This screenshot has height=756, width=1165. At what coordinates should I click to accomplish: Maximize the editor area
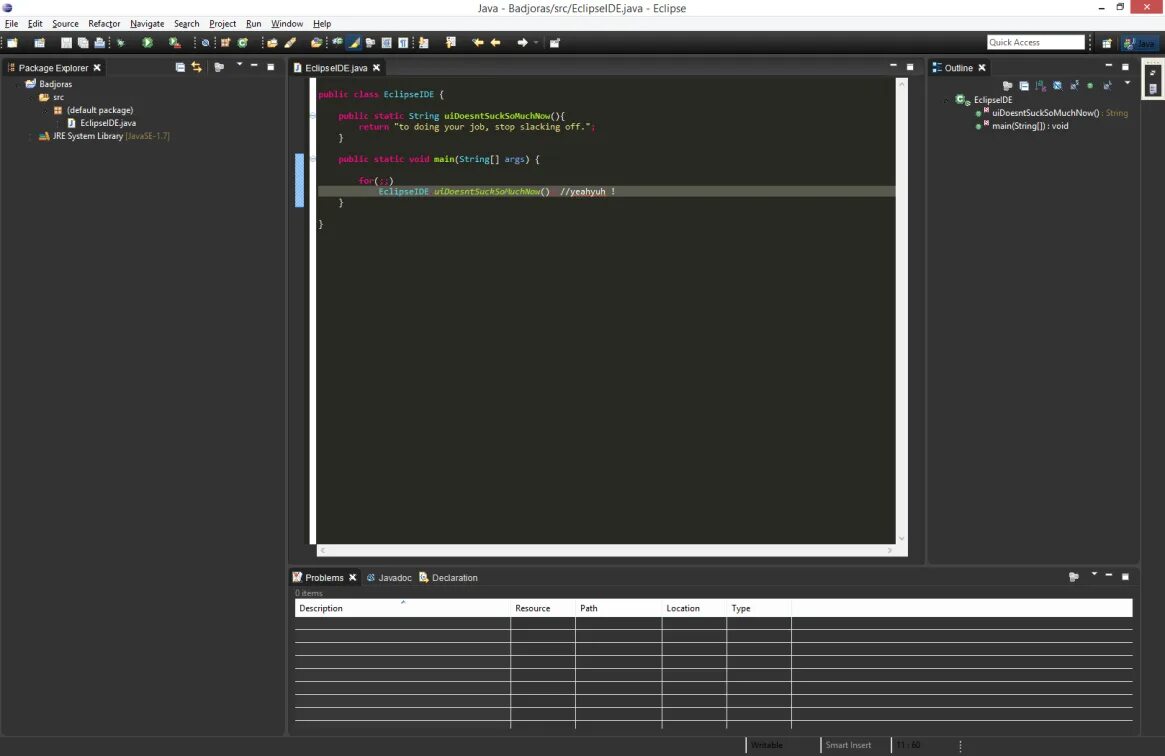coord(910,67)
